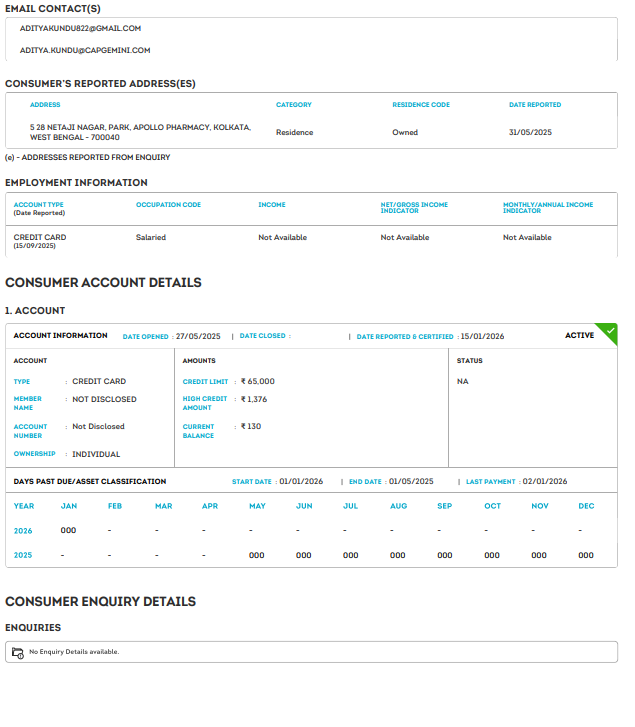
Task: Open the adityakundu822@gmail.com email contact
Action: [x=80, y=28]
